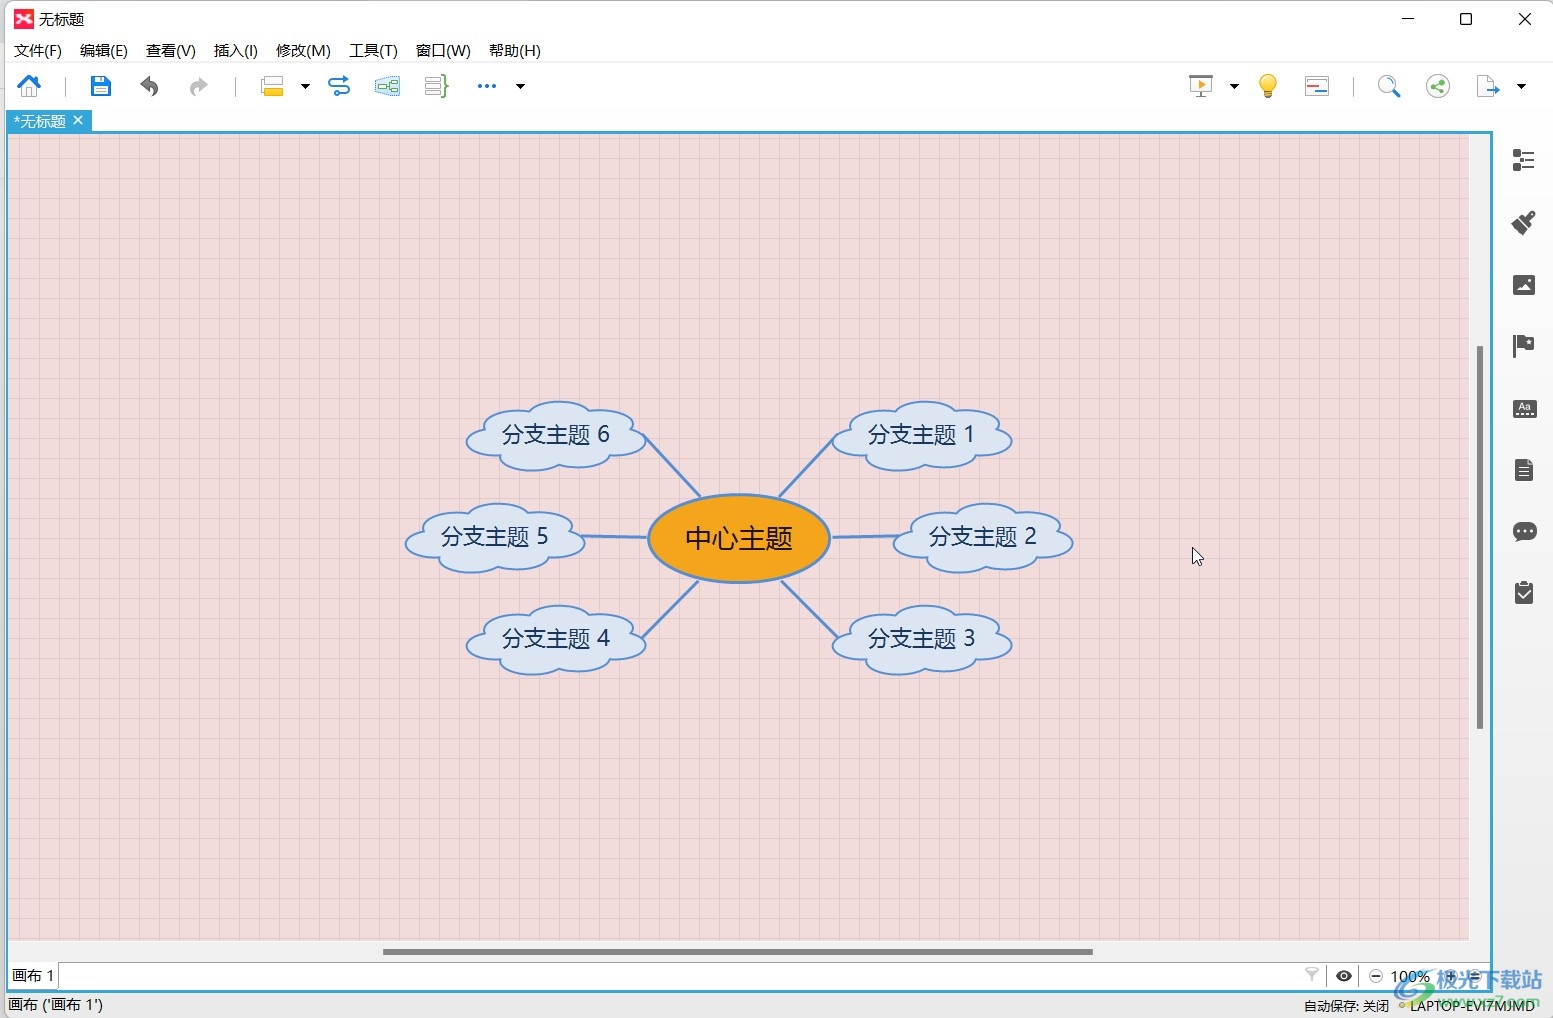Open the Image gallery panel
Viewport: 1553px width, 1018px height.
click(1524, 285)
